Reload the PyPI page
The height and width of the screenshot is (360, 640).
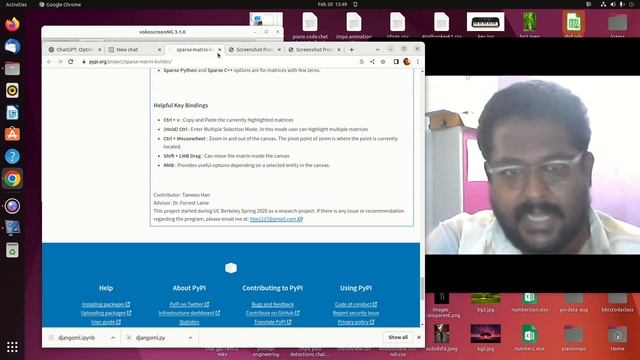tap(71, 62)
